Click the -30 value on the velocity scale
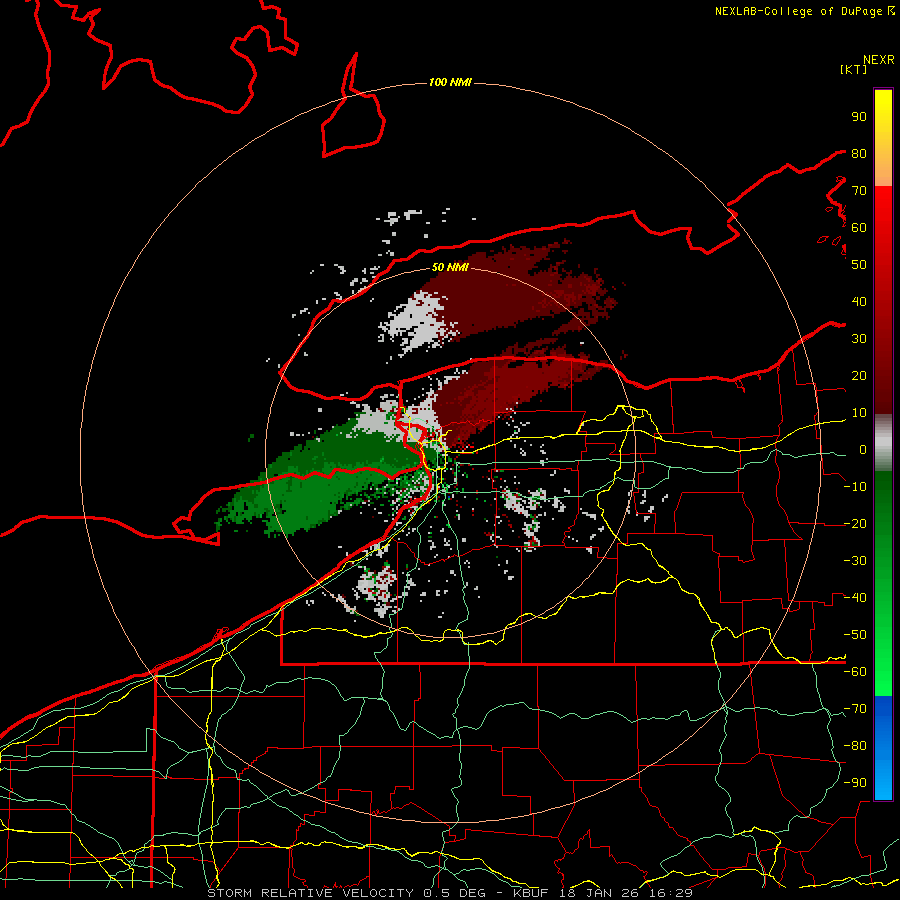Viewport: 900px width, 900px height. pos(855,561)
